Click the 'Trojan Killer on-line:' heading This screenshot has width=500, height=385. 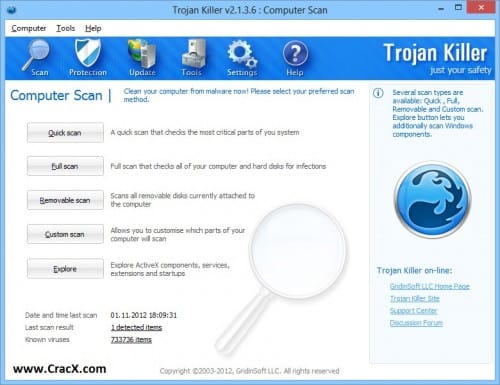tap(415, 270)
